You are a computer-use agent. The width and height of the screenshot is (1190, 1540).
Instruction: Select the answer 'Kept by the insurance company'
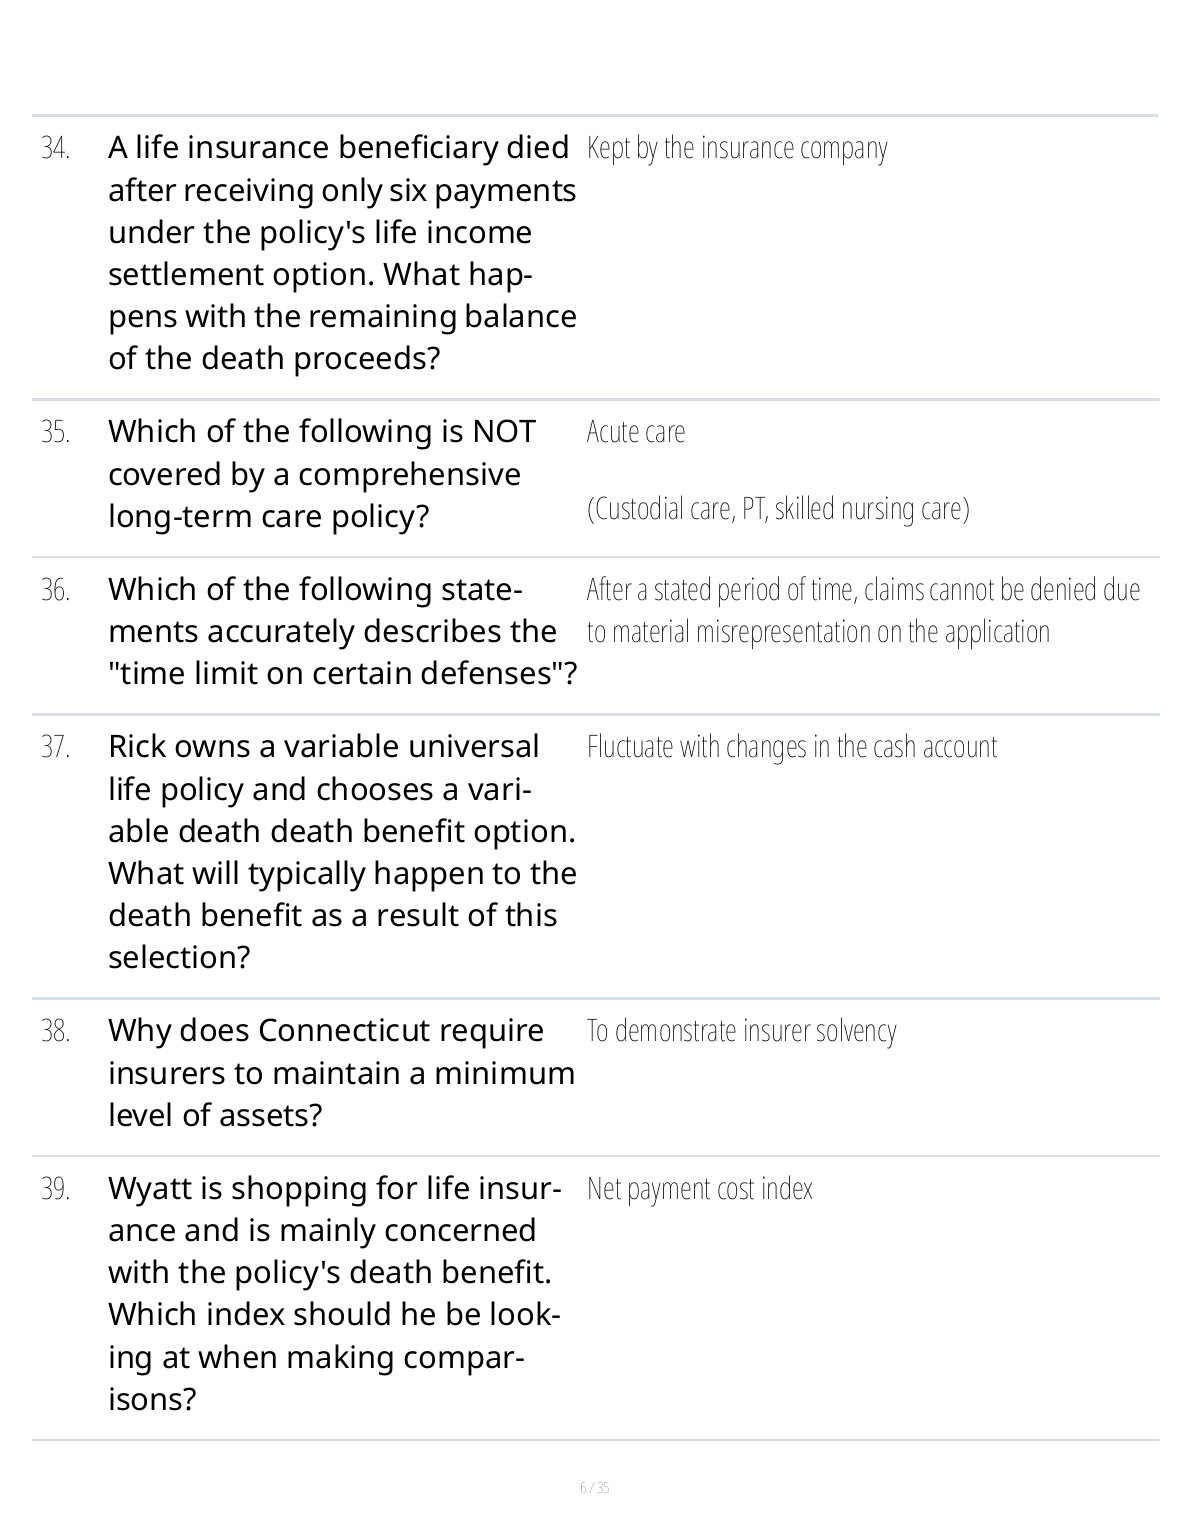(737, 148)
